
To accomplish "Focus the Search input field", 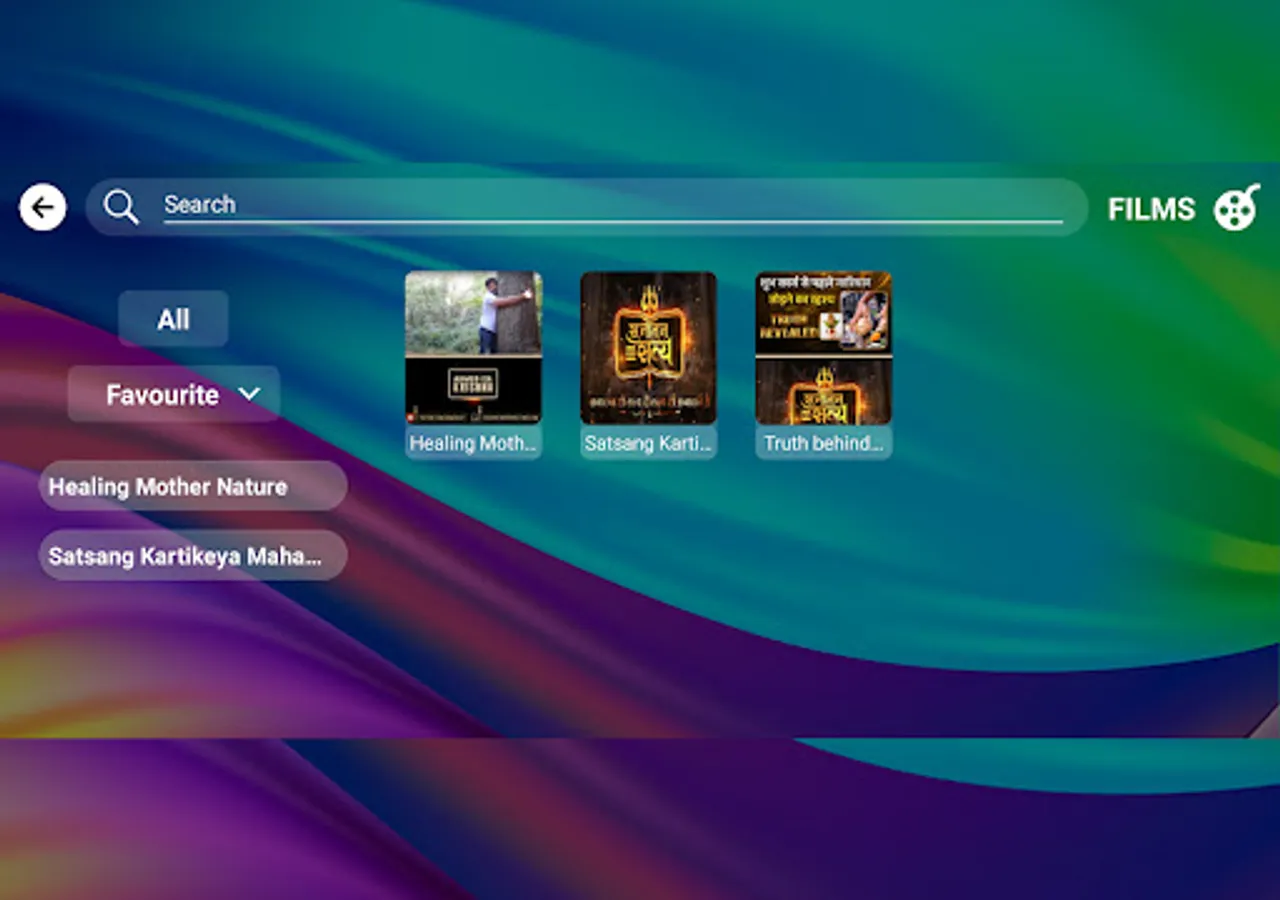I will (x=613, y=205).
